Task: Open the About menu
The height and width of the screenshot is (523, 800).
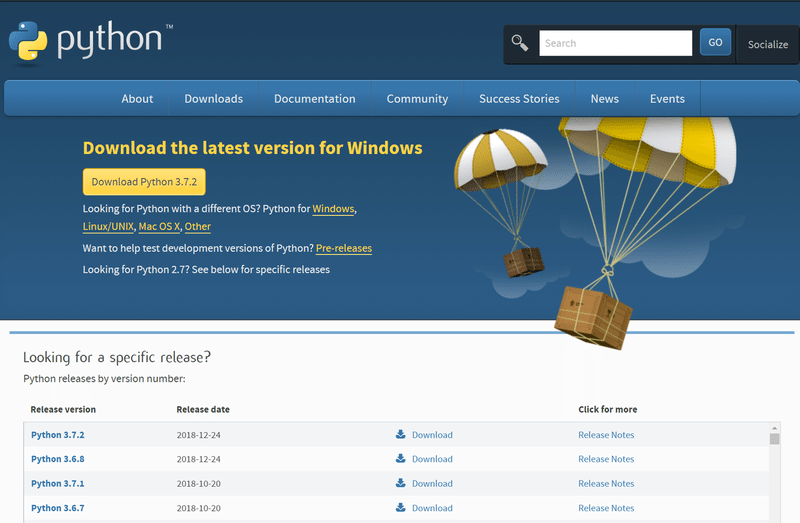Action: [137, 98]
